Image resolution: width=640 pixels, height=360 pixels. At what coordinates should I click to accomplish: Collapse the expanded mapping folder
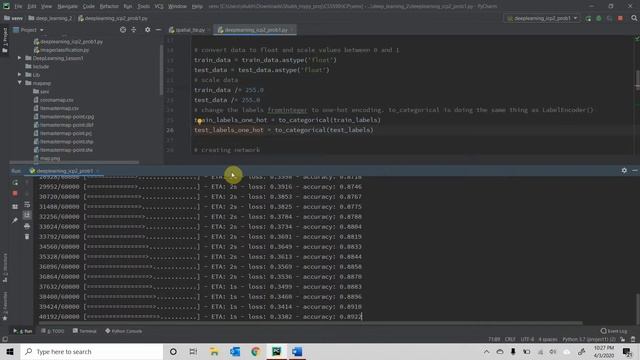click(x=19, y=83)
